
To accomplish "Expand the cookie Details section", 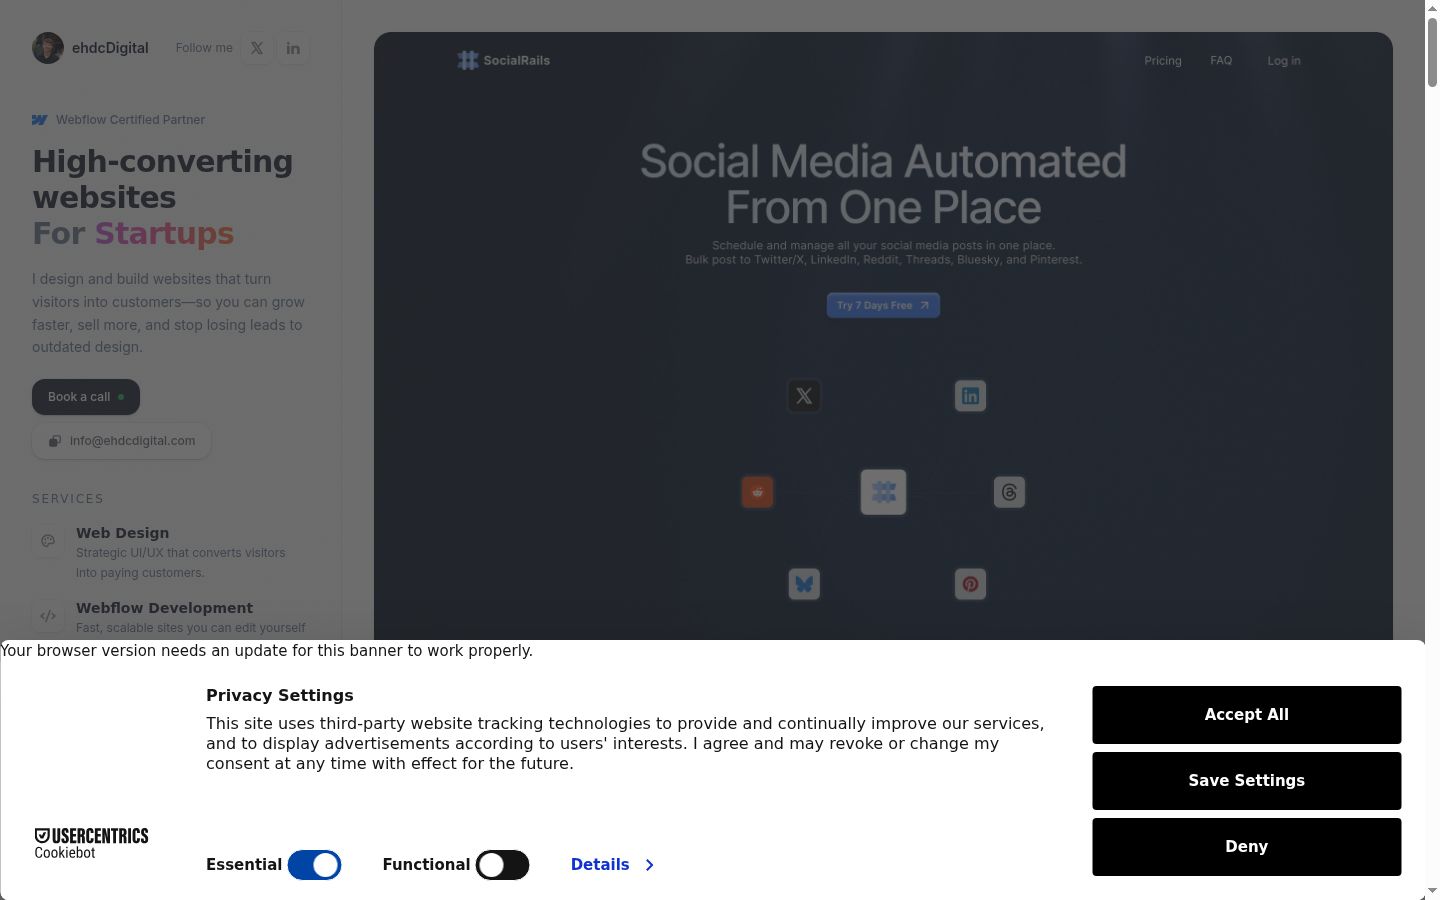I will click(x=612, y=865).
